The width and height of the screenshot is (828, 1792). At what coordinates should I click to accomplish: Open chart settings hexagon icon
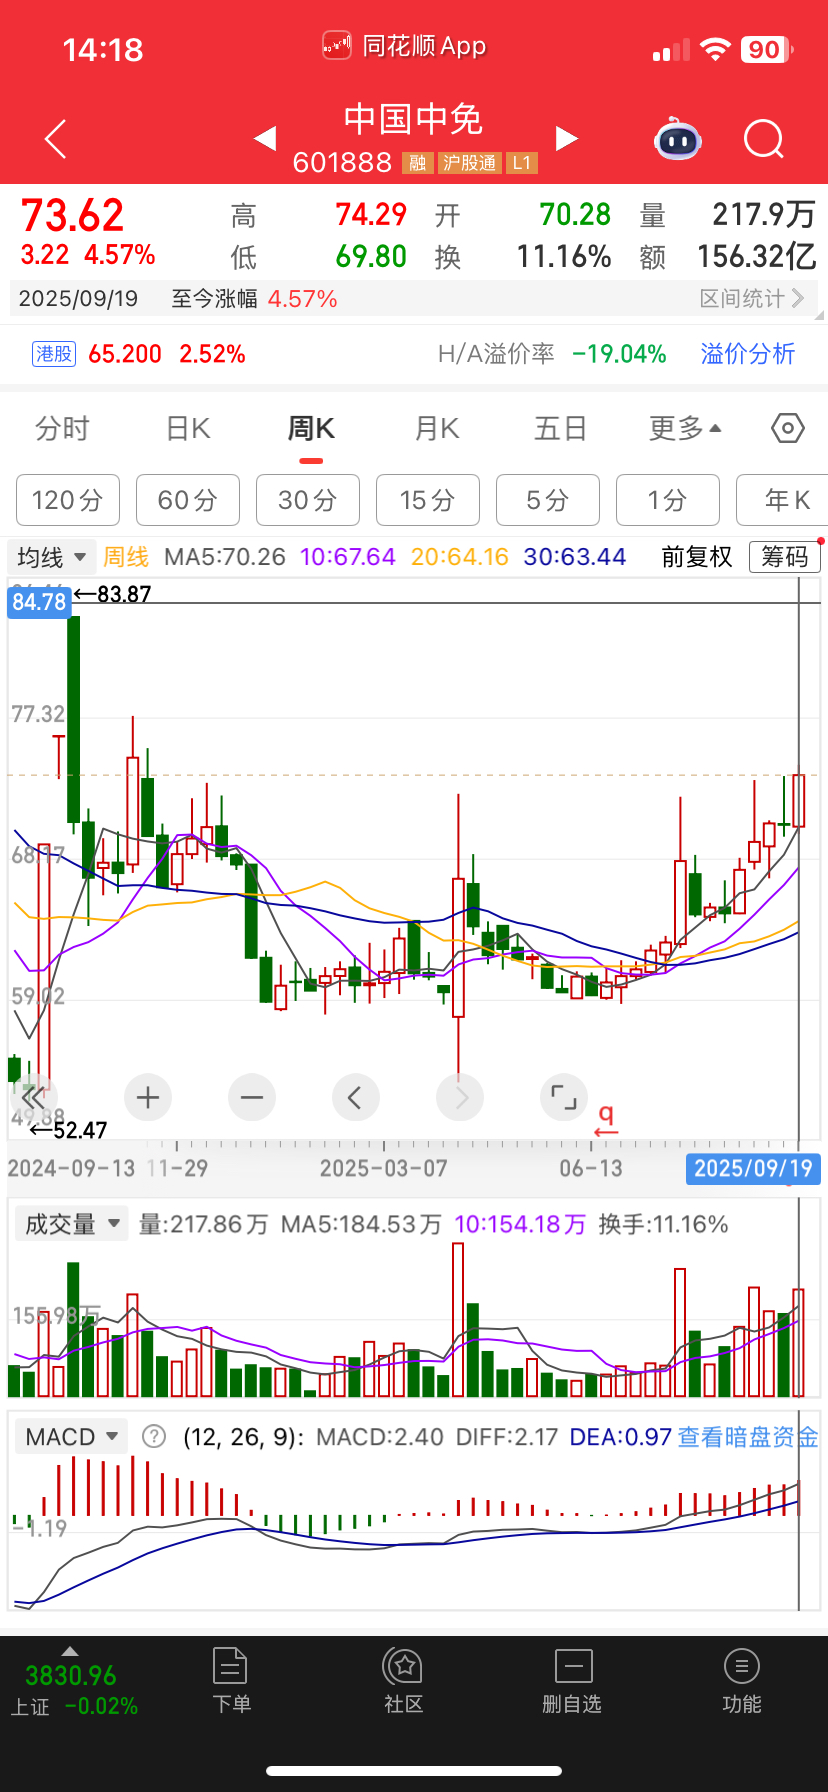point(788,429)
